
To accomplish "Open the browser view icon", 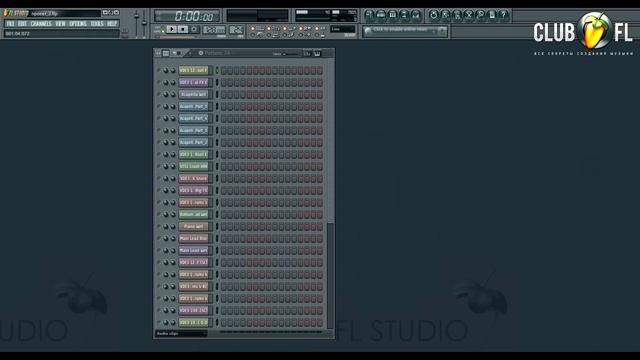I will coord(404,15).
